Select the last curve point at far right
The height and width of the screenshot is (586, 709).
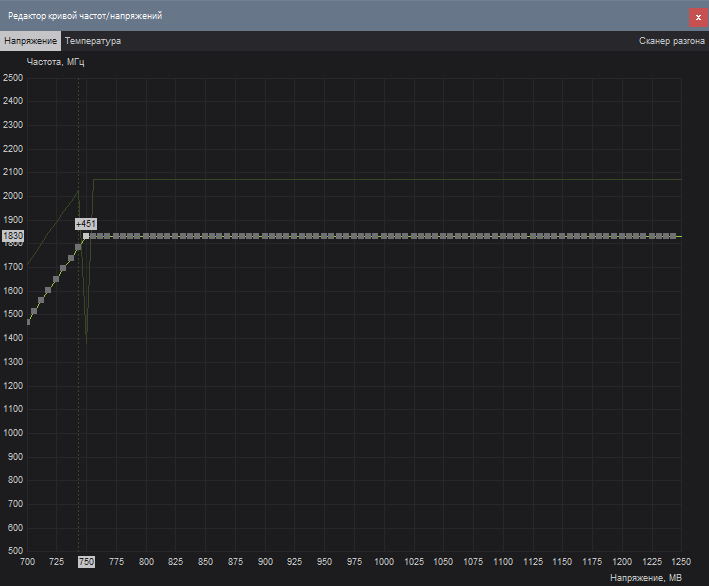pyautogui.click(x=673, y=236)
